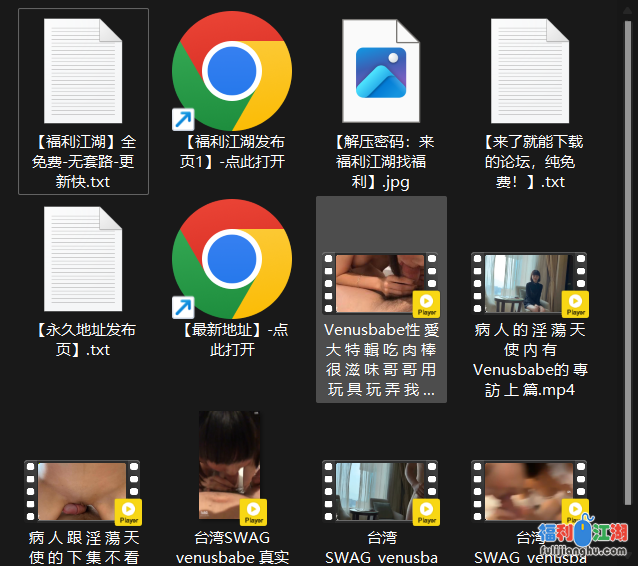Select the 【永久地址发布页】 text file icon

click(83, 260)
